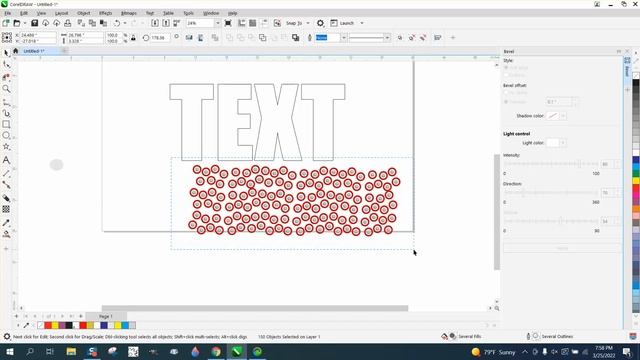Image resolution: width=640 pixels, height=360 pixels.
Task: Select the Eyedropper tool in toolbox
Action: coord(7,223)
